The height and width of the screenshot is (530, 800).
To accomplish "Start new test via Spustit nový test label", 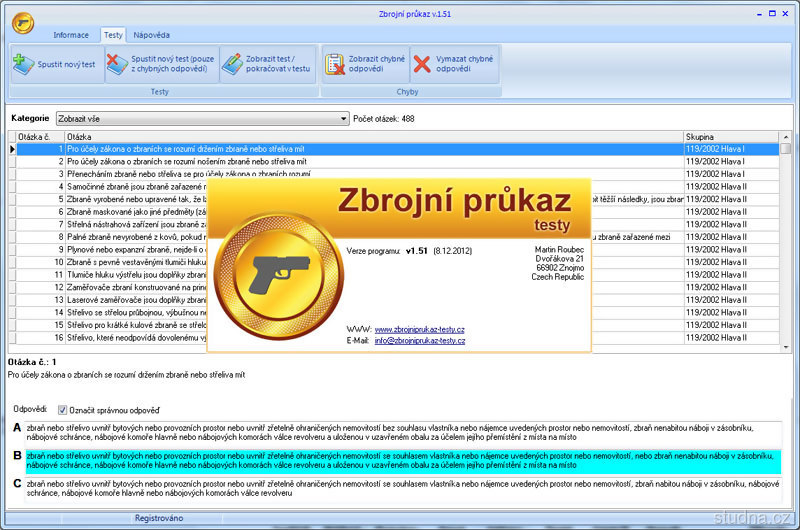I will (66, 64).
